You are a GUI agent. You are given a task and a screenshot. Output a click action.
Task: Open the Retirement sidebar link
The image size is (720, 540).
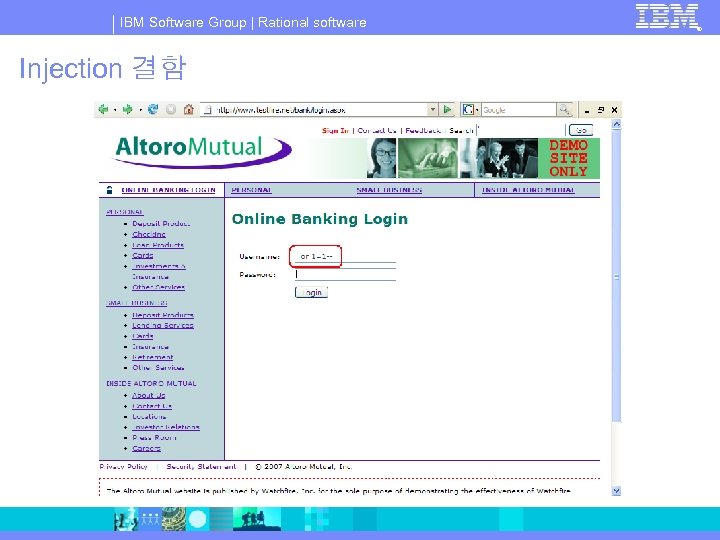pos(153,357)
